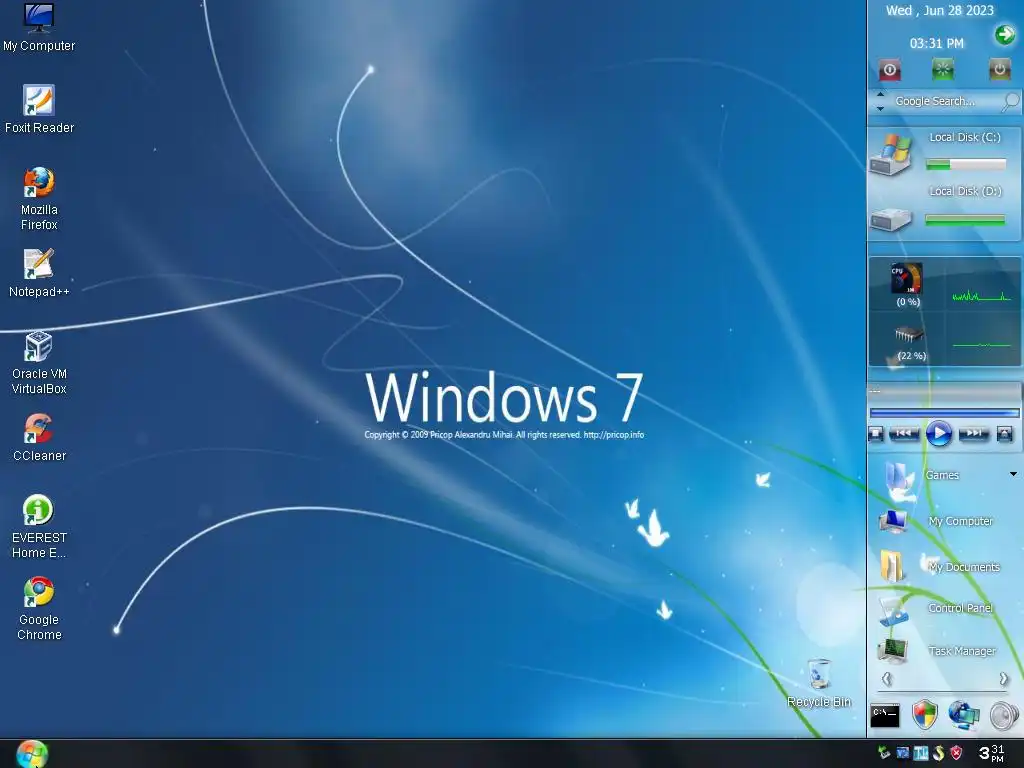Image resolution: width=1024 pixels, height=768 pixels.
Task: Click the sidebar date Wed, Jun 28 2023
Action: click(x=939, y=10)
